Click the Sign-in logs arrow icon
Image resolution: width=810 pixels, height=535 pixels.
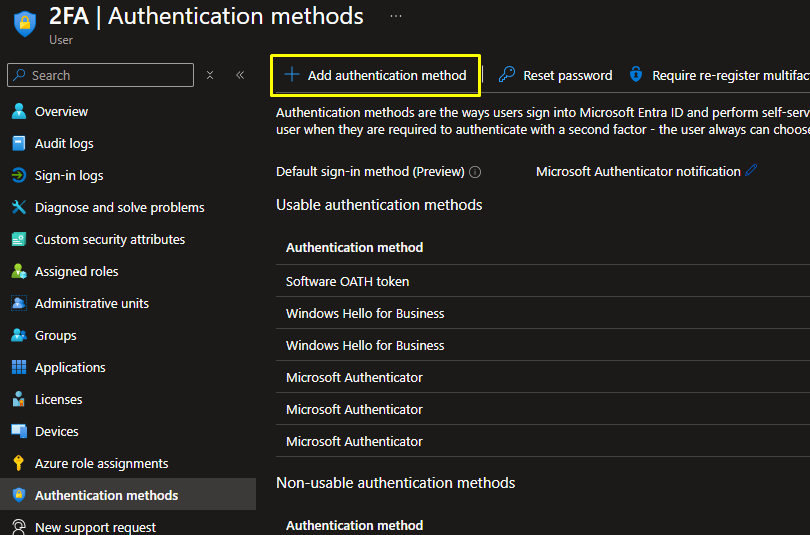click(18, 175)
